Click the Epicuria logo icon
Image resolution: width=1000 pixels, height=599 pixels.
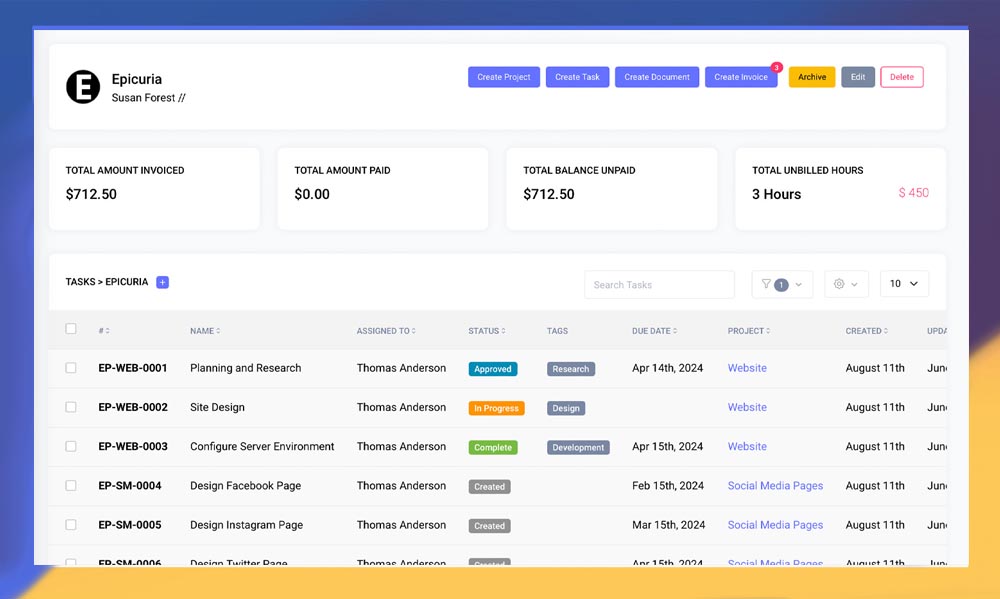(x=83, y=87)
